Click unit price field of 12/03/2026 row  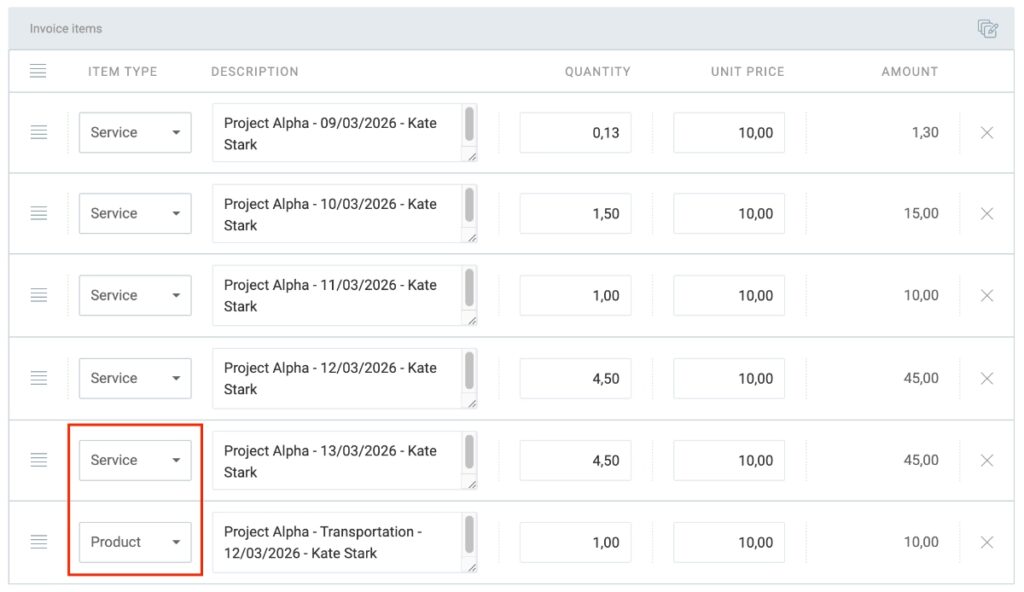(x=728, y=379)
